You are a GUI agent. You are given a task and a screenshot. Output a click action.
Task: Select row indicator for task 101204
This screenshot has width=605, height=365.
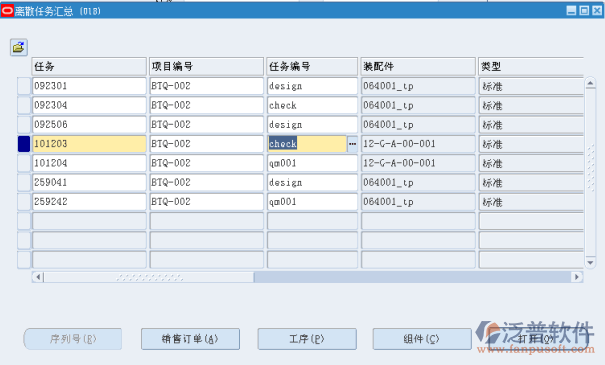(24, 163)
